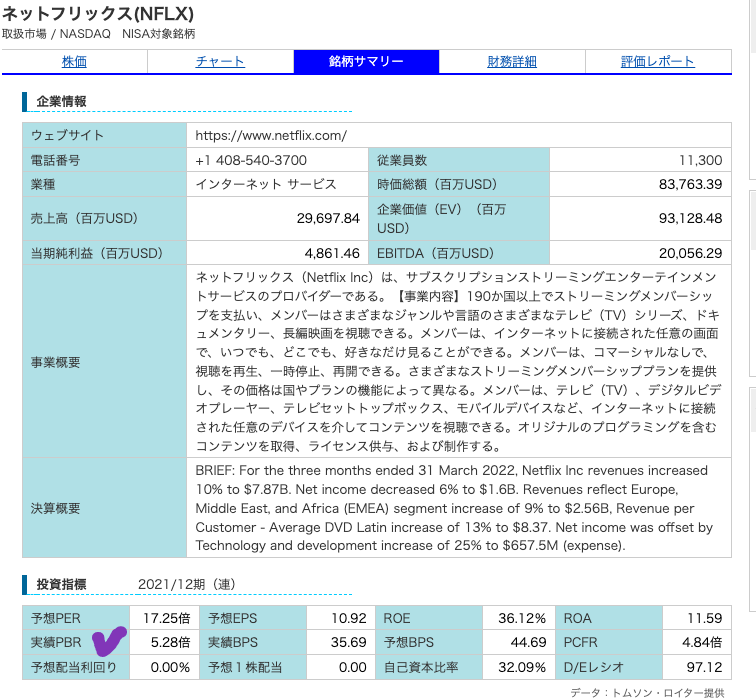This screenshot has width=756, height=700.
Task: Click the 企業価値（EV） label
Action: point(441,218)
